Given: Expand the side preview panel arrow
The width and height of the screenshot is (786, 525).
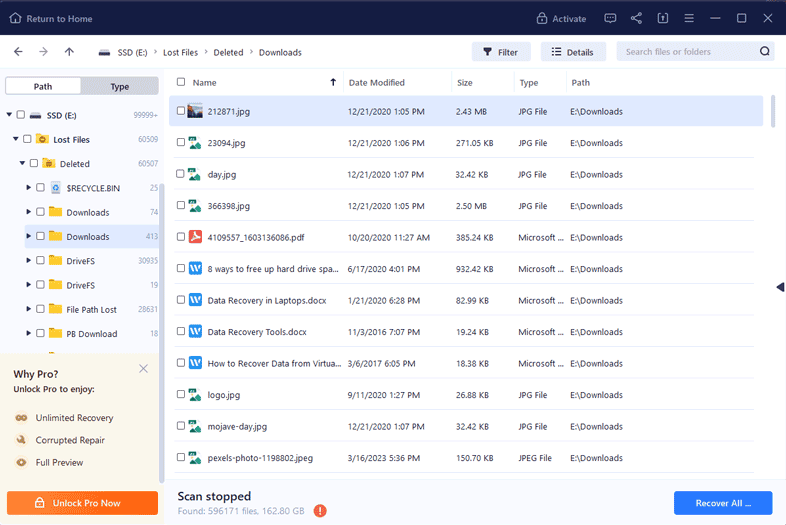Looking at the screenshot, I should tap(780, 287).
